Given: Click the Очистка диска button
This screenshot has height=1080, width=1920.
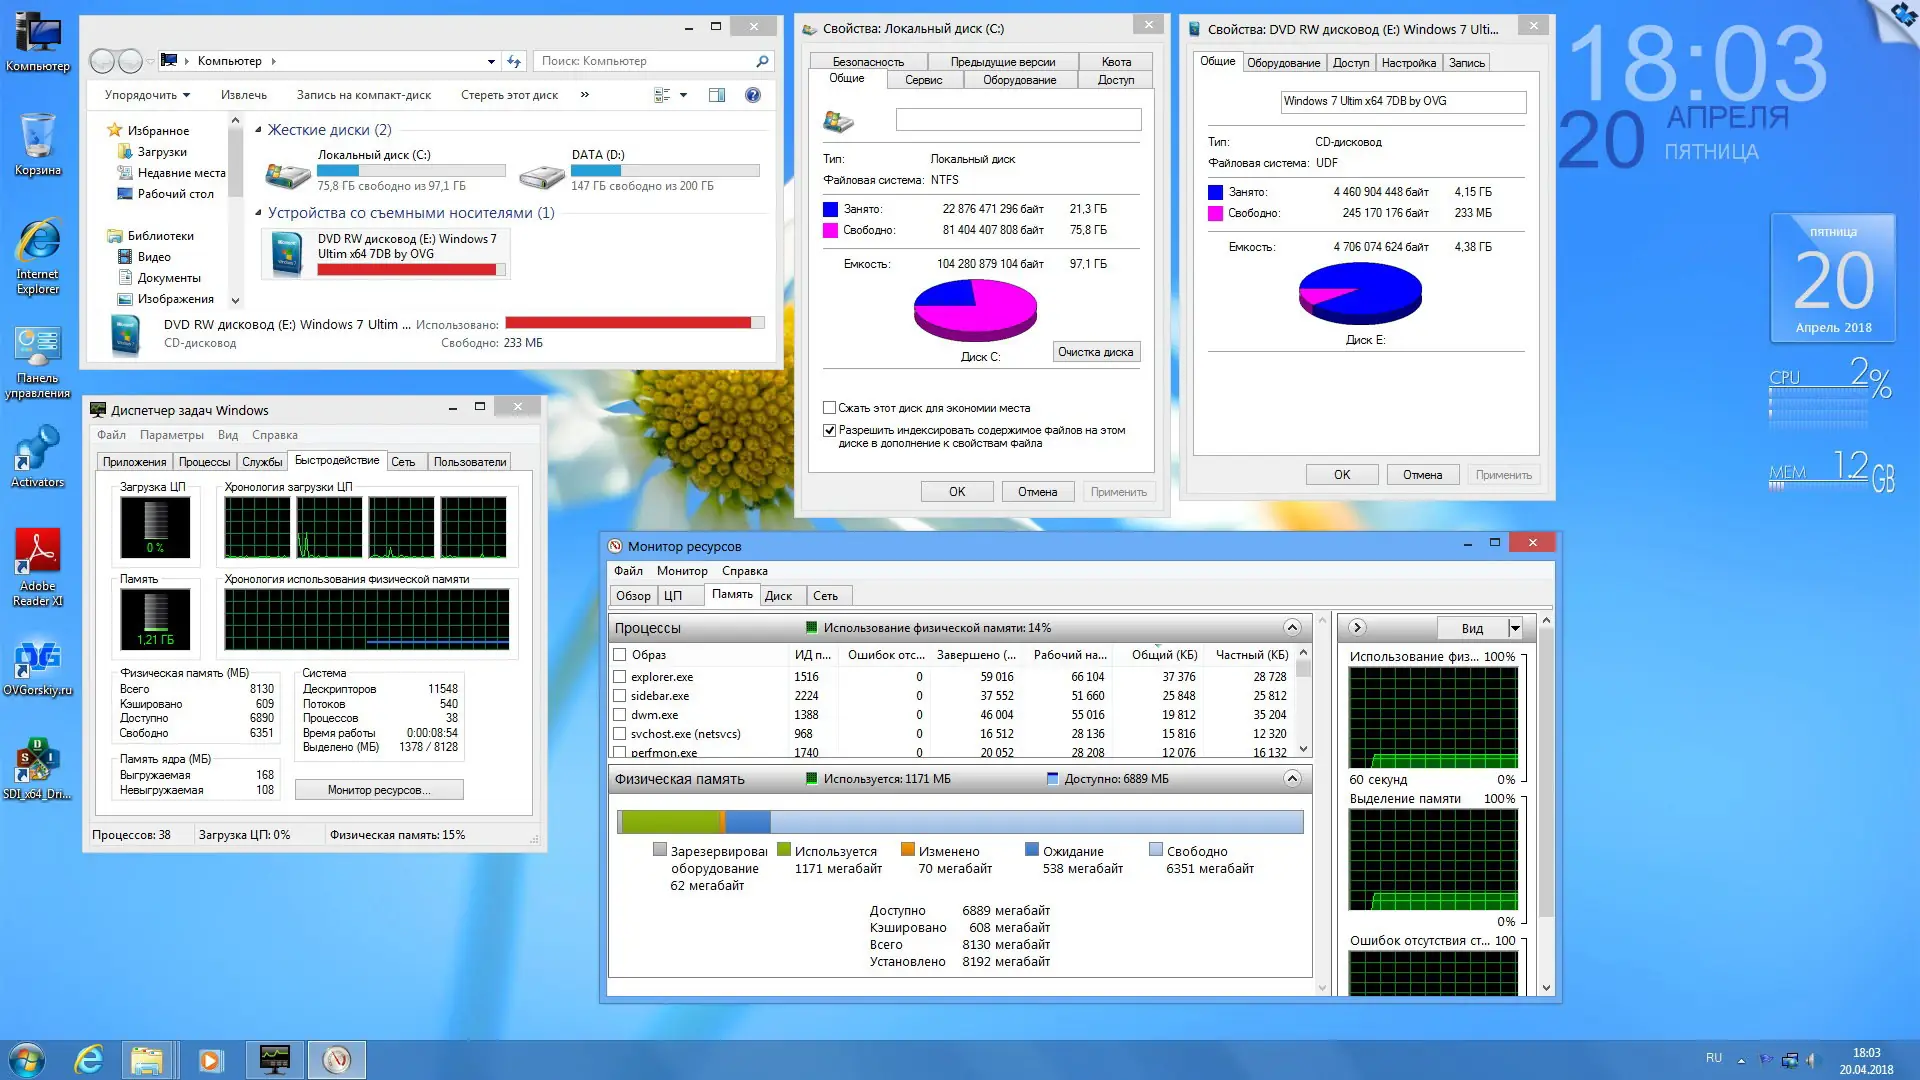Looking at the screenshot, I should (1095, 352).
